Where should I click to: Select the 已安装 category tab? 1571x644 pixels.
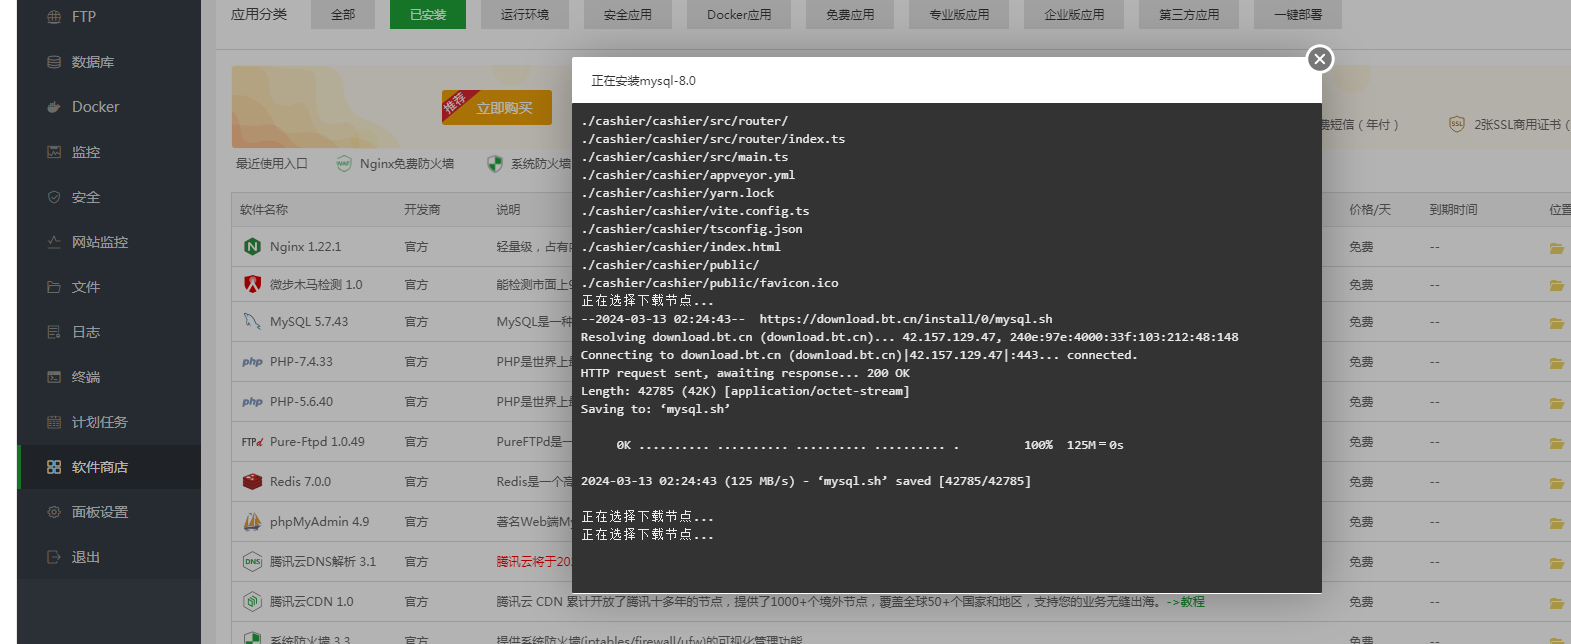pyautogui.click(x=428, y=15)
